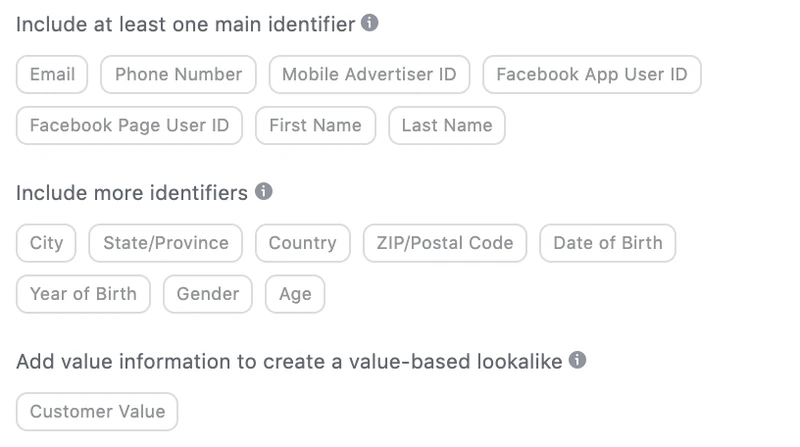The width and height of the screenshot is (800, 447).
Task: Click info icon next to Include more identifiers
Action: pos(263,191)
